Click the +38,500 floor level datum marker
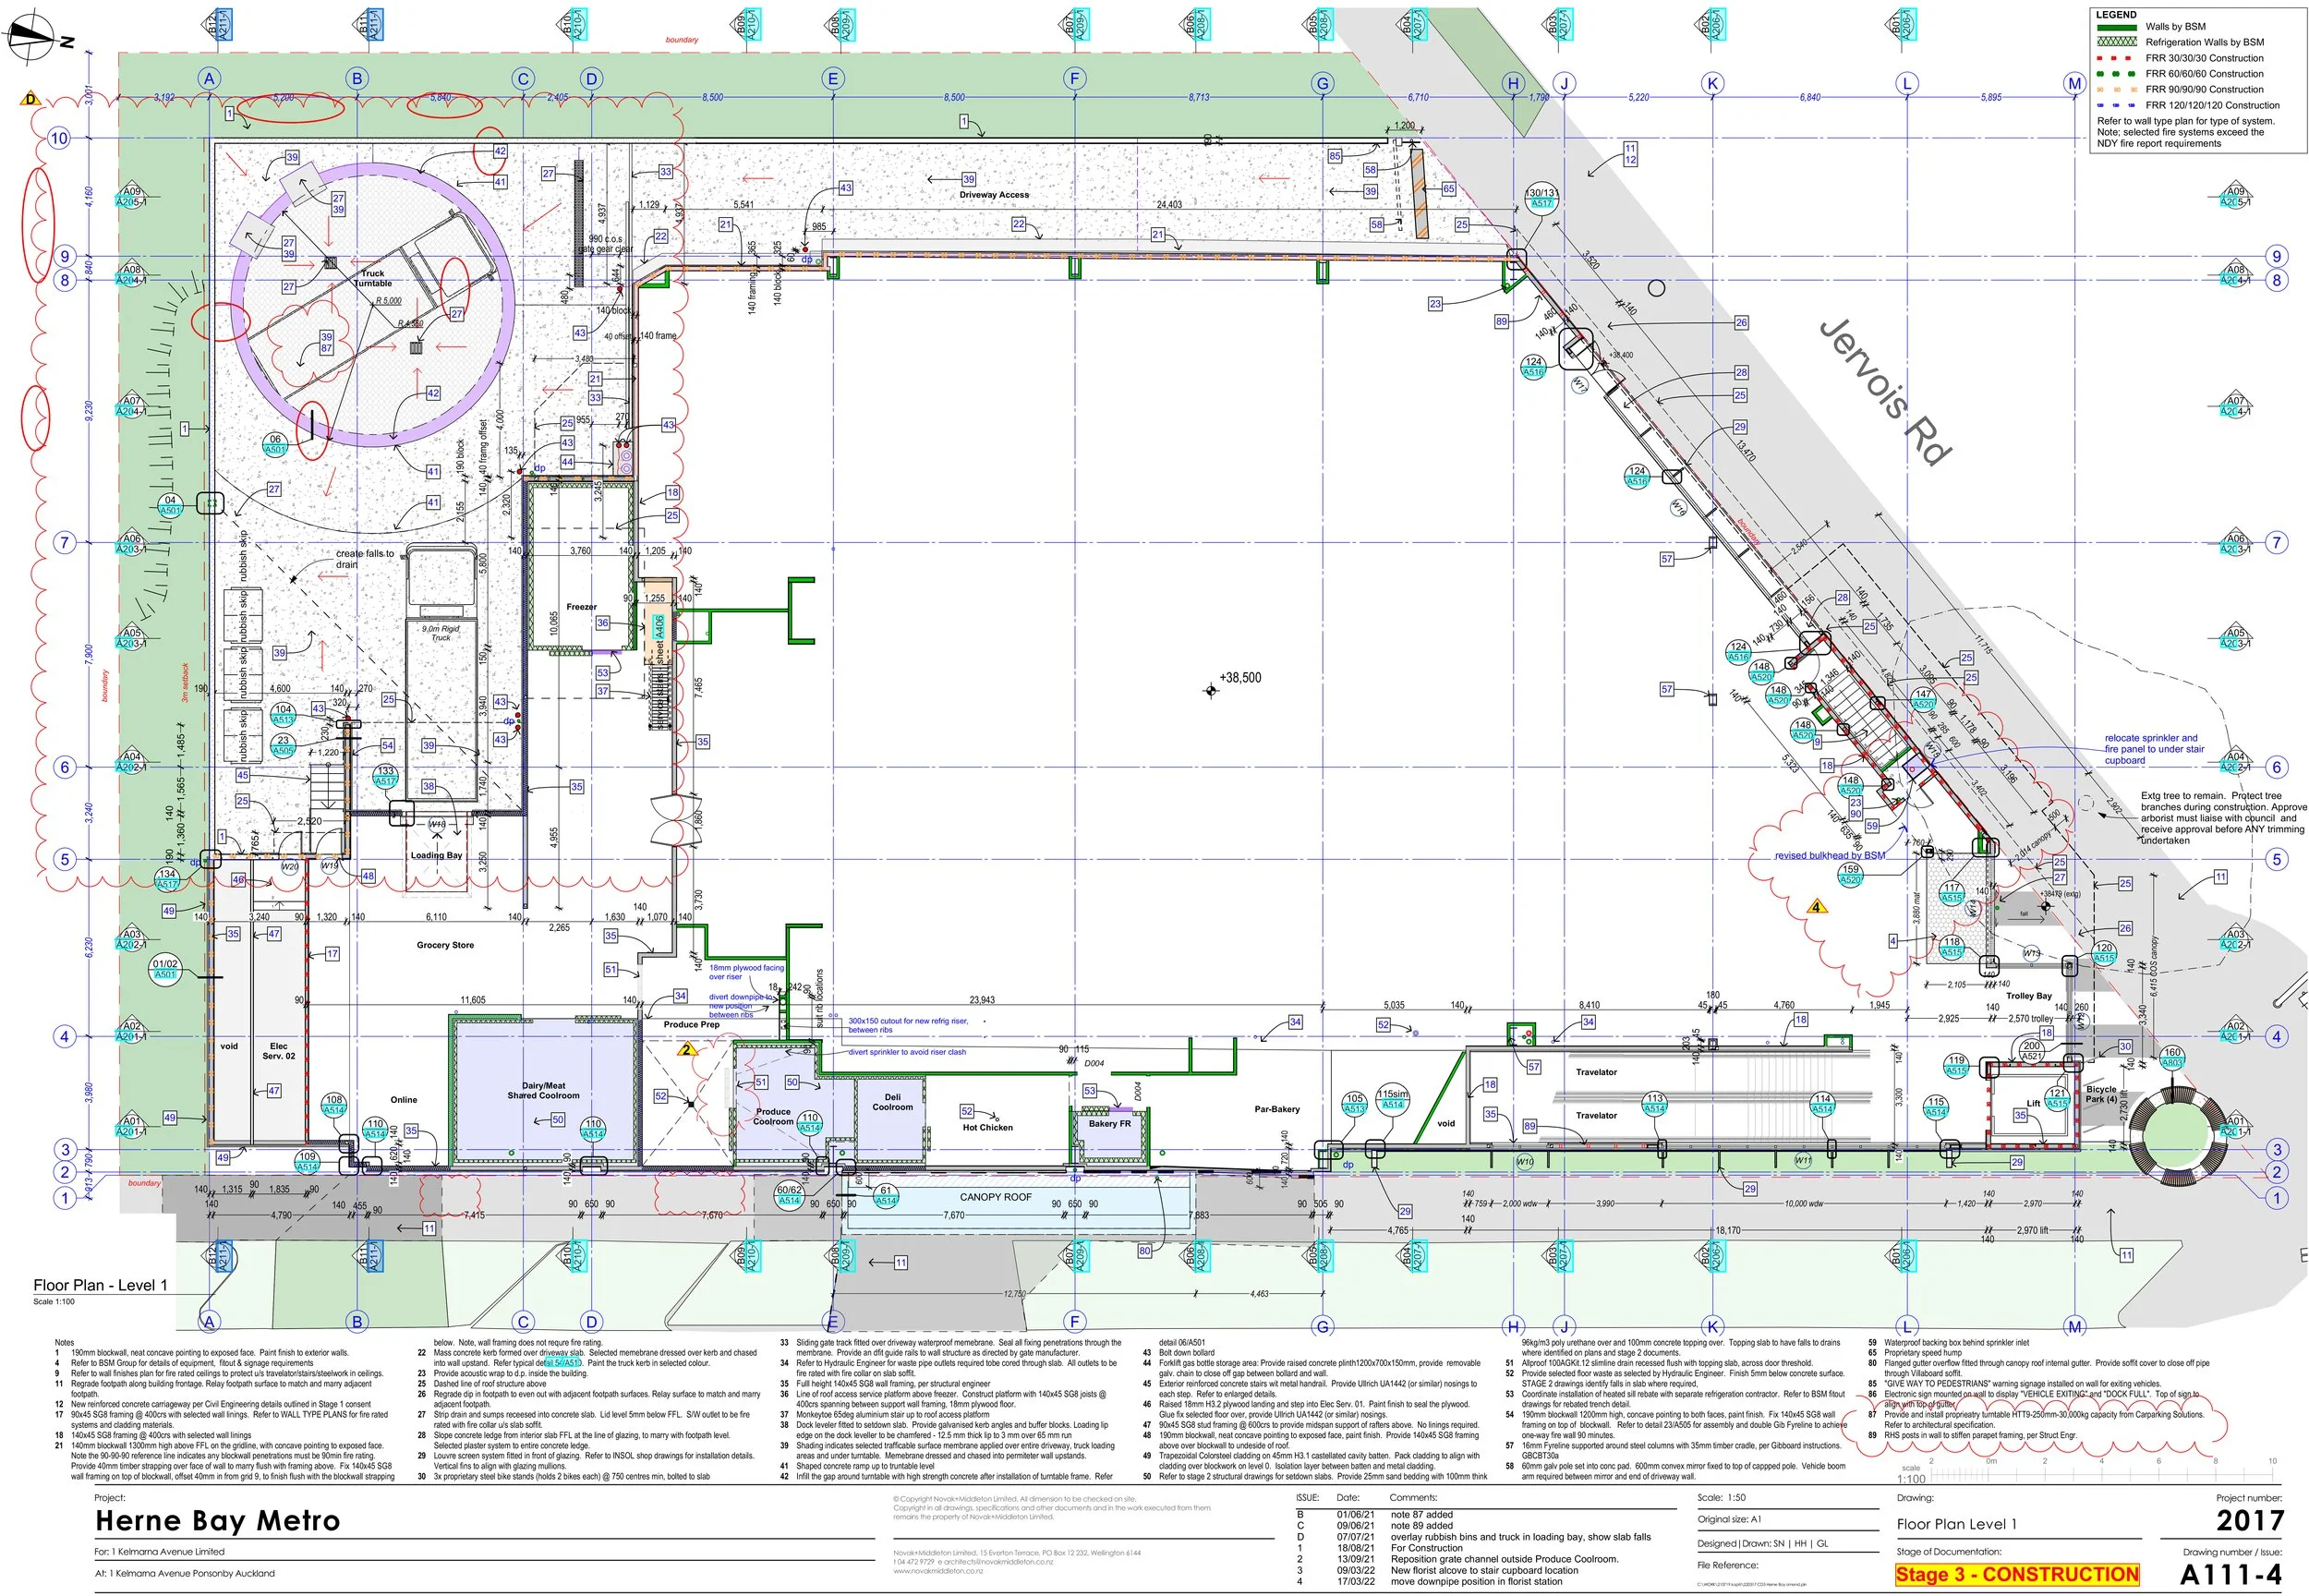This screenshot has height=1596, width=2309. click(x=1212, y=690)
